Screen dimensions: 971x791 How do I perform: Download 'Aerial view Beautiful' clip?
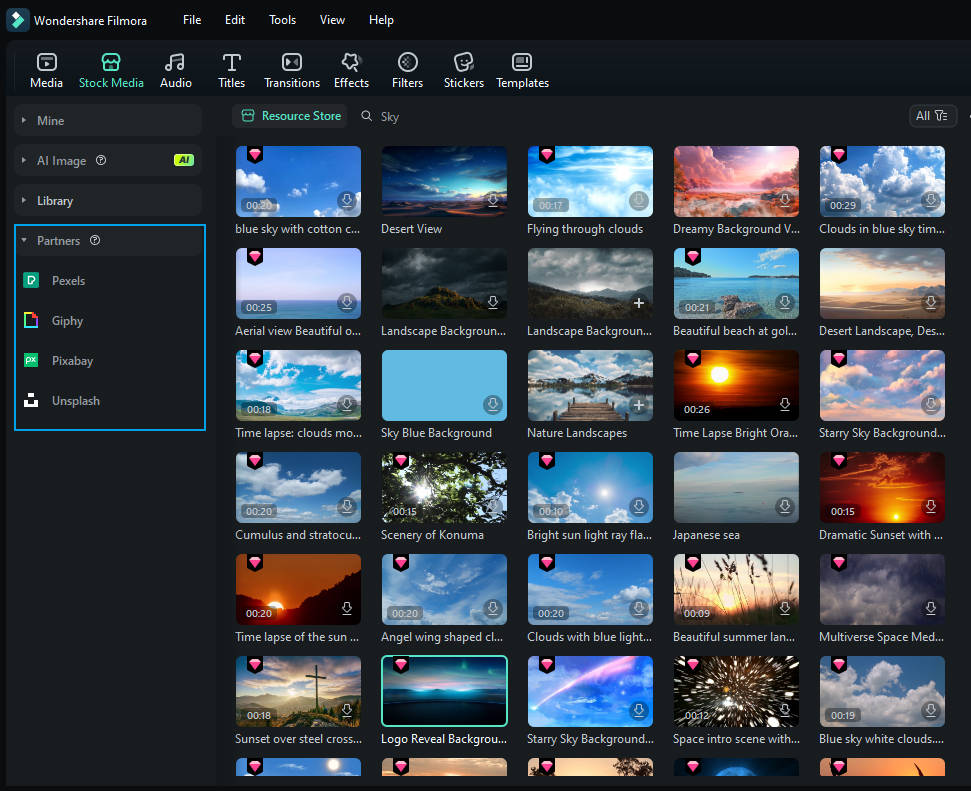pos(347,302)
